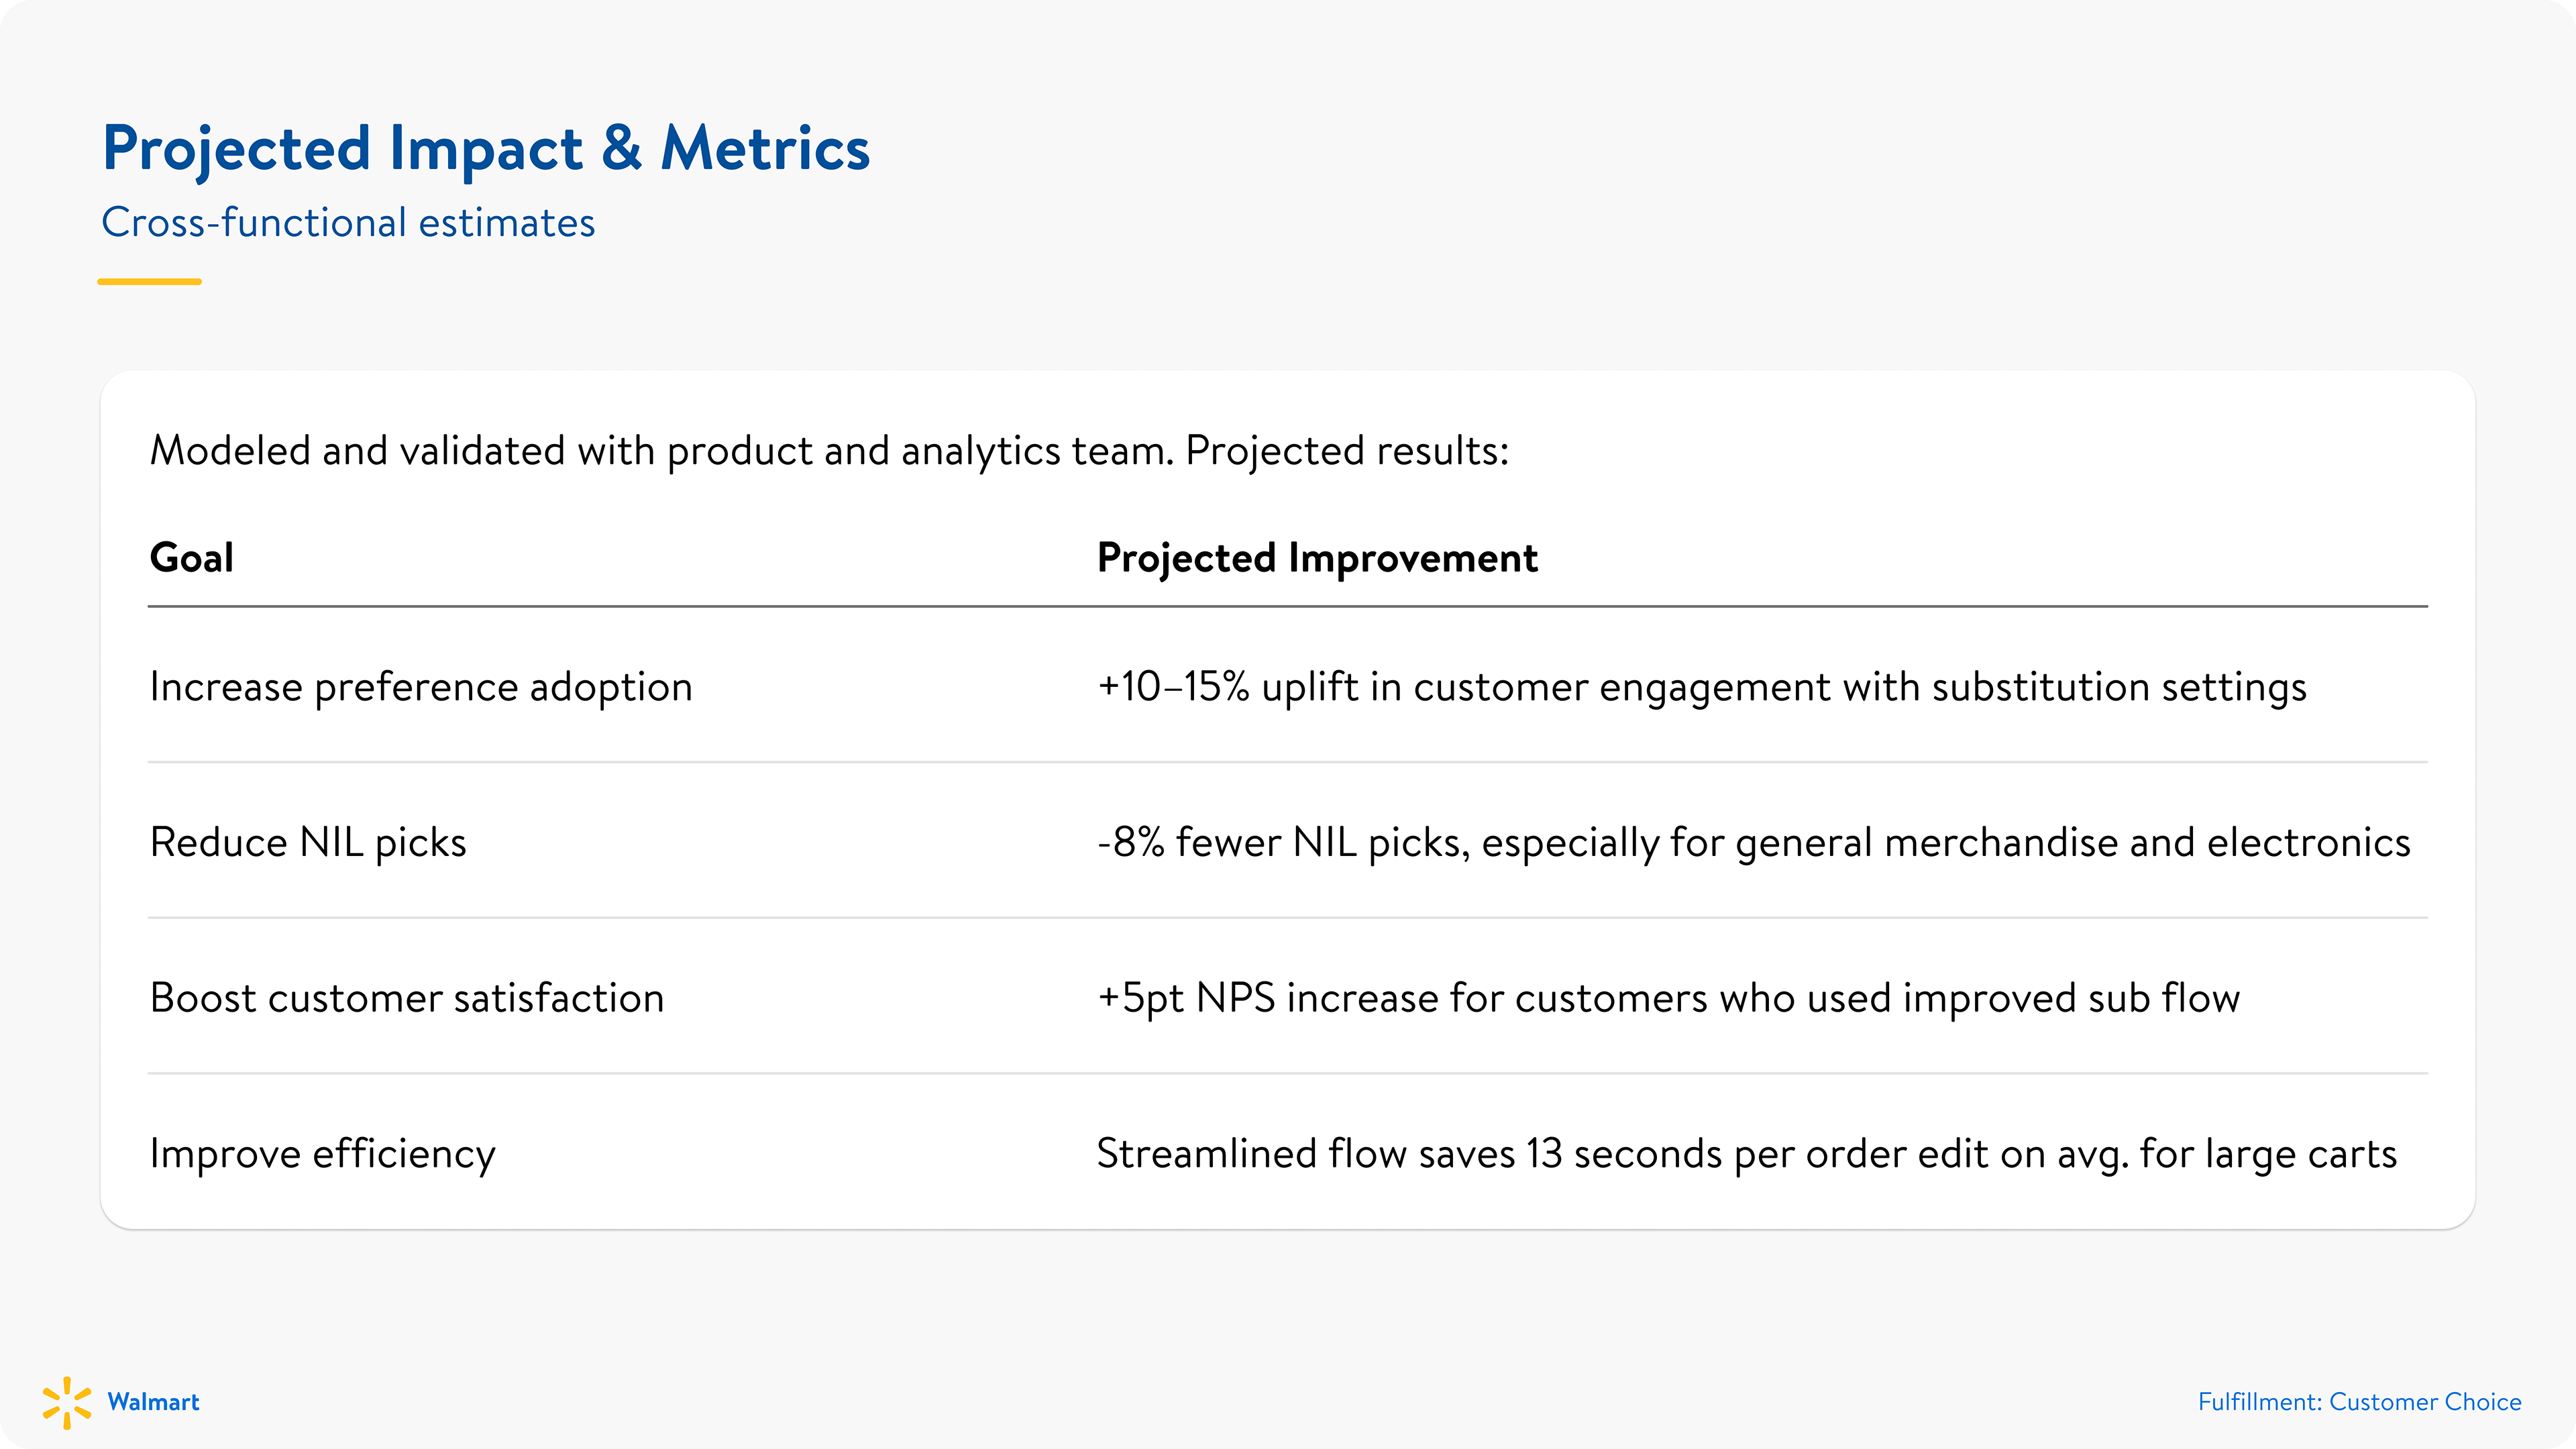The image size is (2576, 1449).
Task: Click the Projected results: phrase
Action: [1347, 451]
